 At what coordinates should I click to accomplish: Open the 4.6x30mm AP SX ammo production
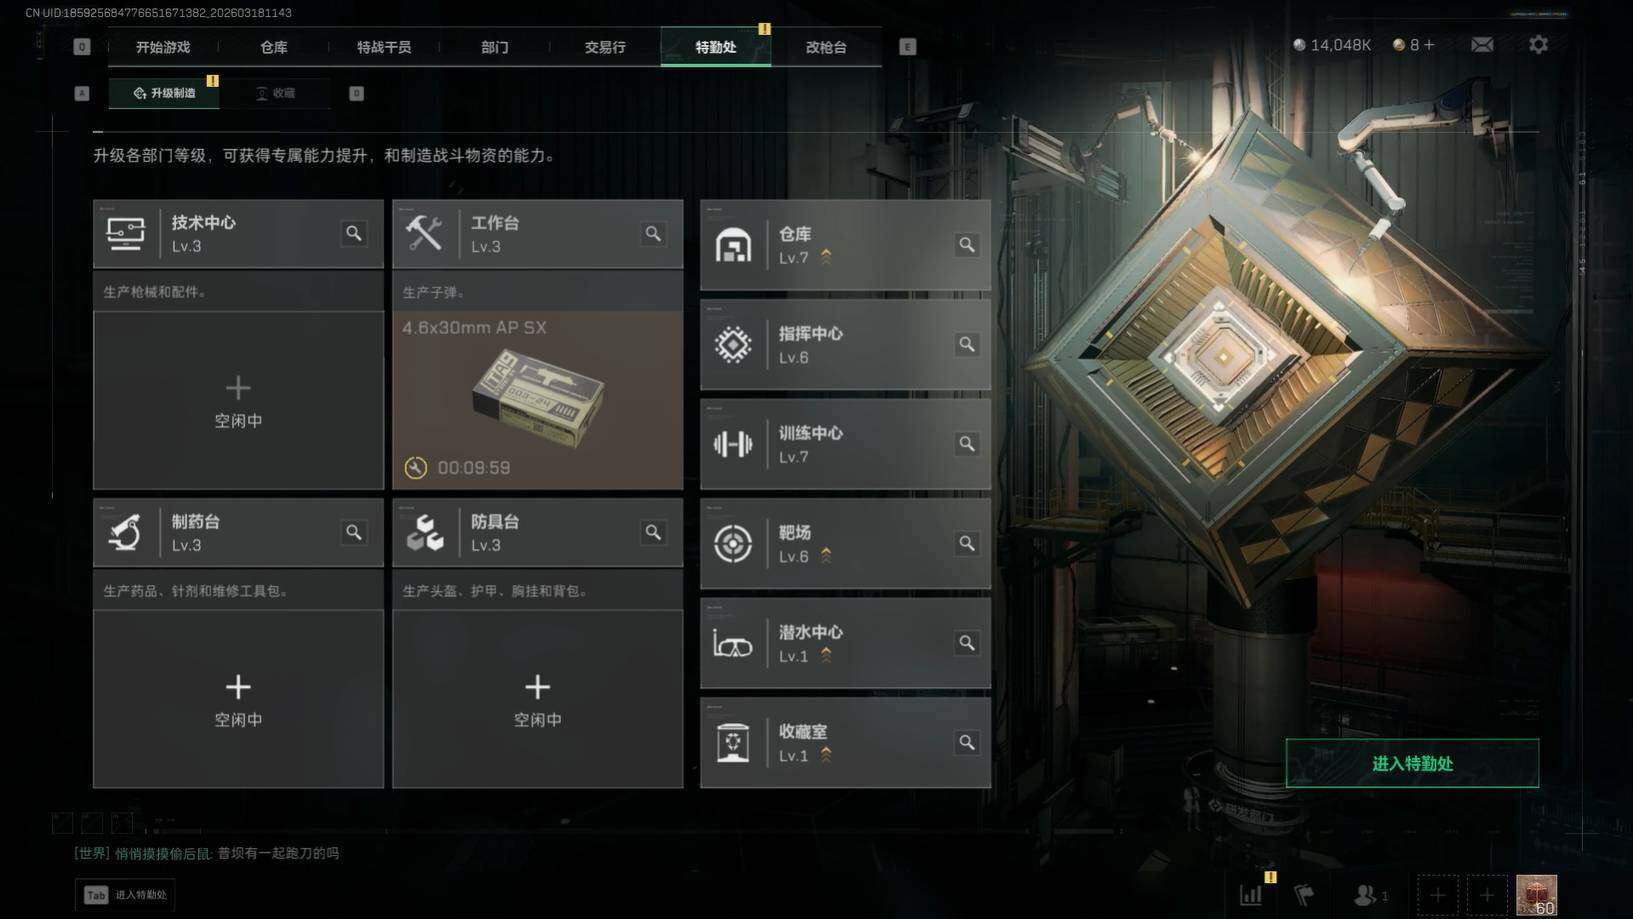[538, 400]
